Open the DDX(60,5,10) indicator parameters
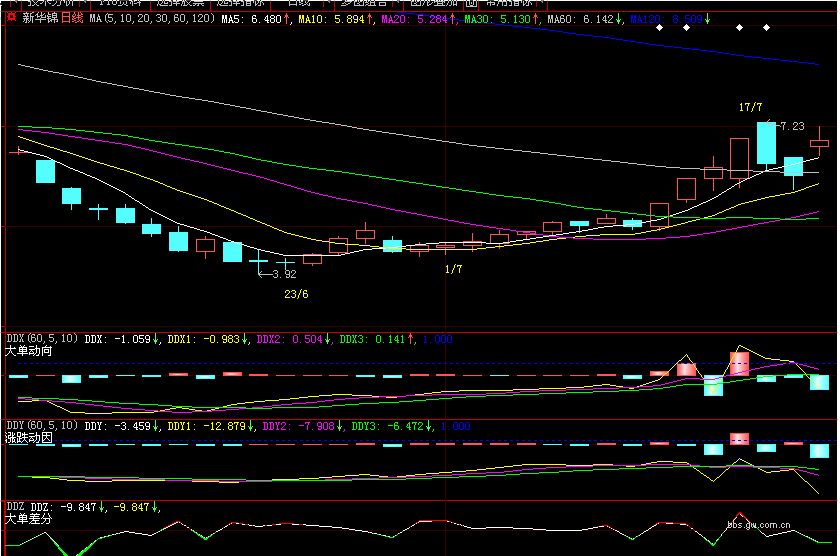Screen dimensions: 840x556 (42, 339)
